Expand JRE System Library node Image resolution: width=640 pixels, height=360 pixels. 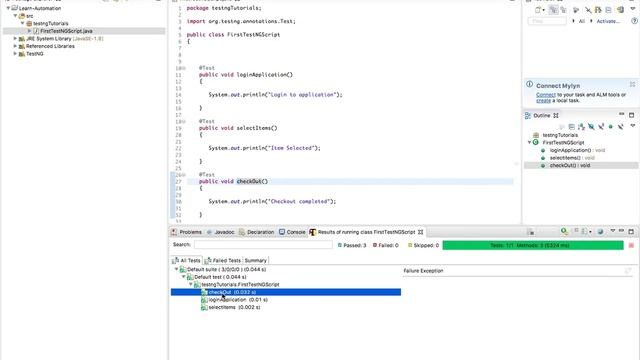[16, 38]
